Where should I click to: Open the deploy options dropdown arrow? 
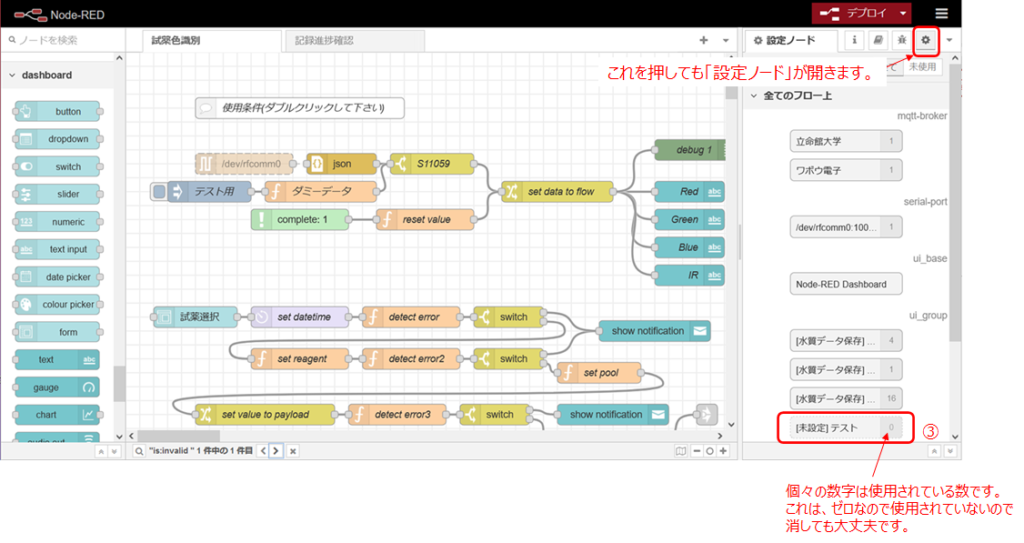[902, 13]
